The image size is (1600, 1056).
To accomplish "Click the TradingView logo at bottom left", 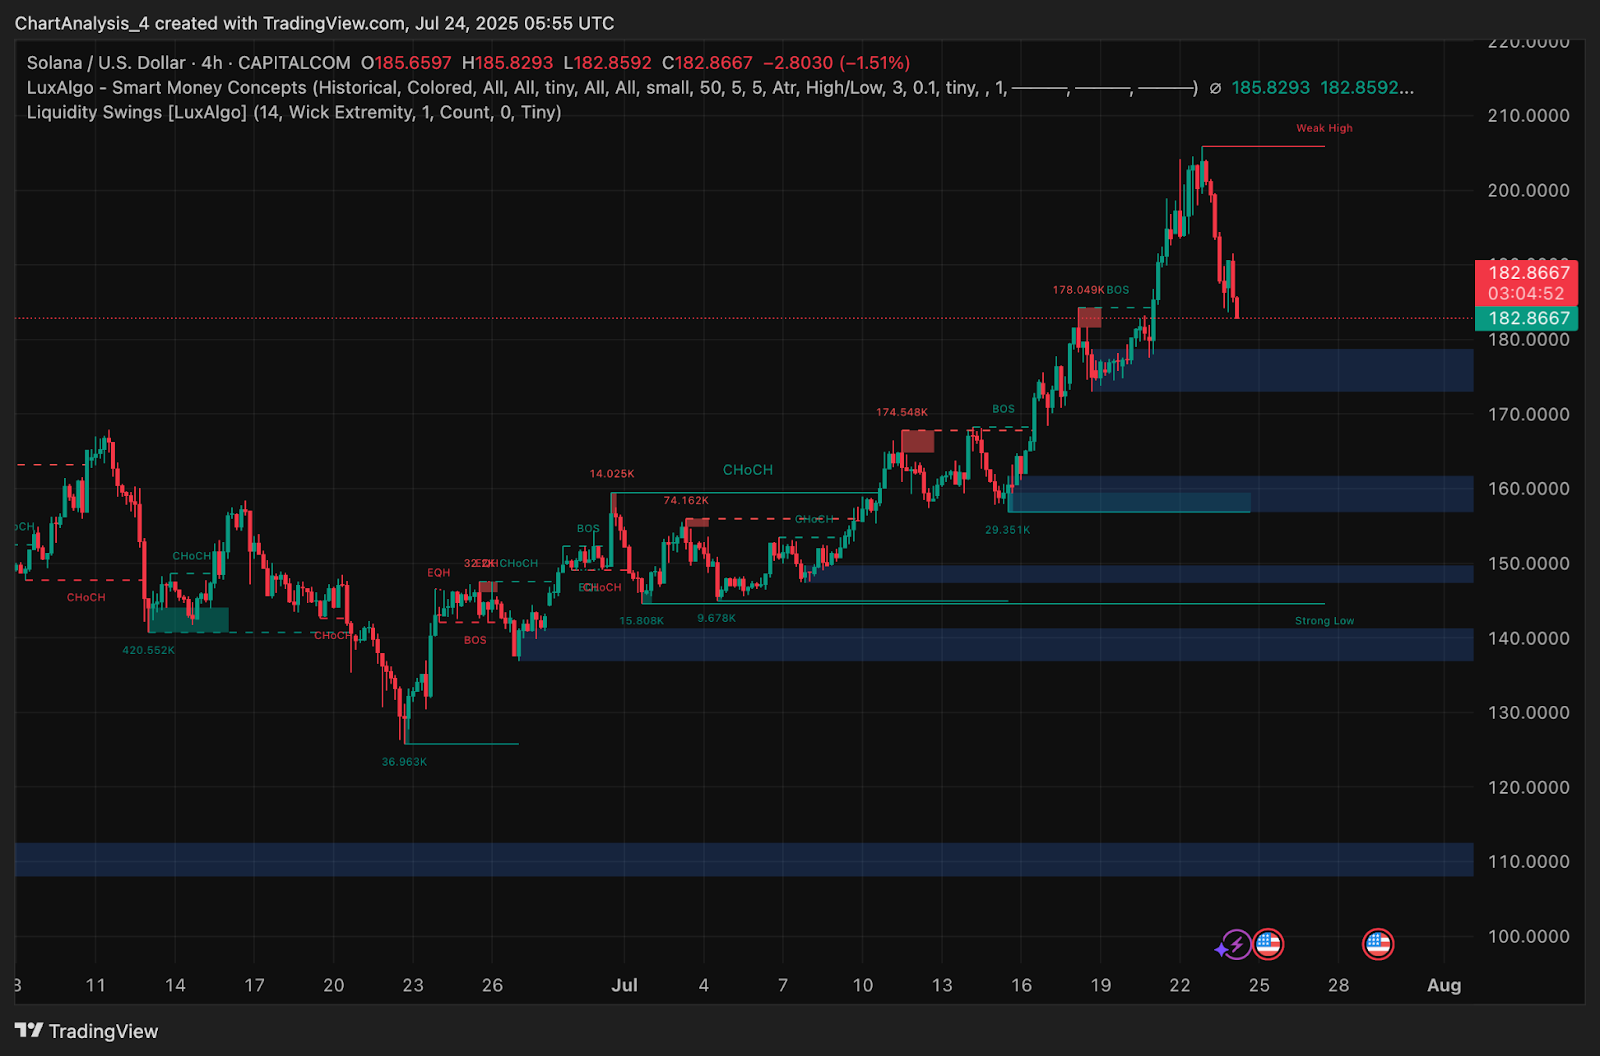I will (x=86, y=1031).
